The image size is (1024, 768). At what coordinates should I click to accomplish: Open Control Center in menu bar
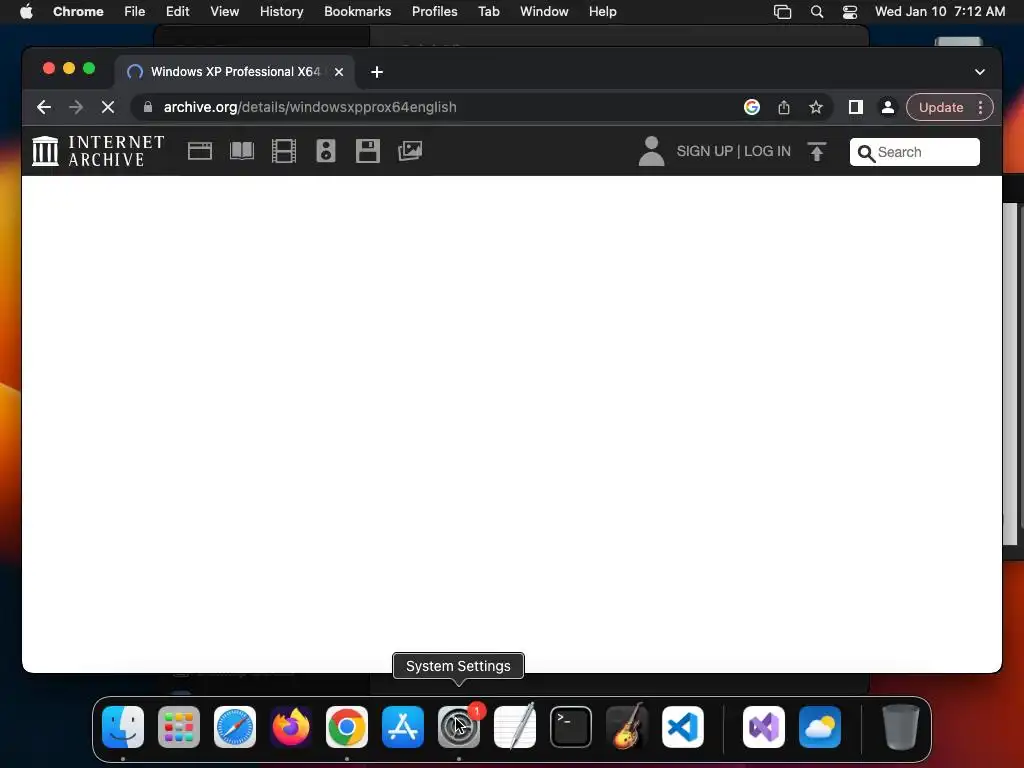tap(850, 12)
